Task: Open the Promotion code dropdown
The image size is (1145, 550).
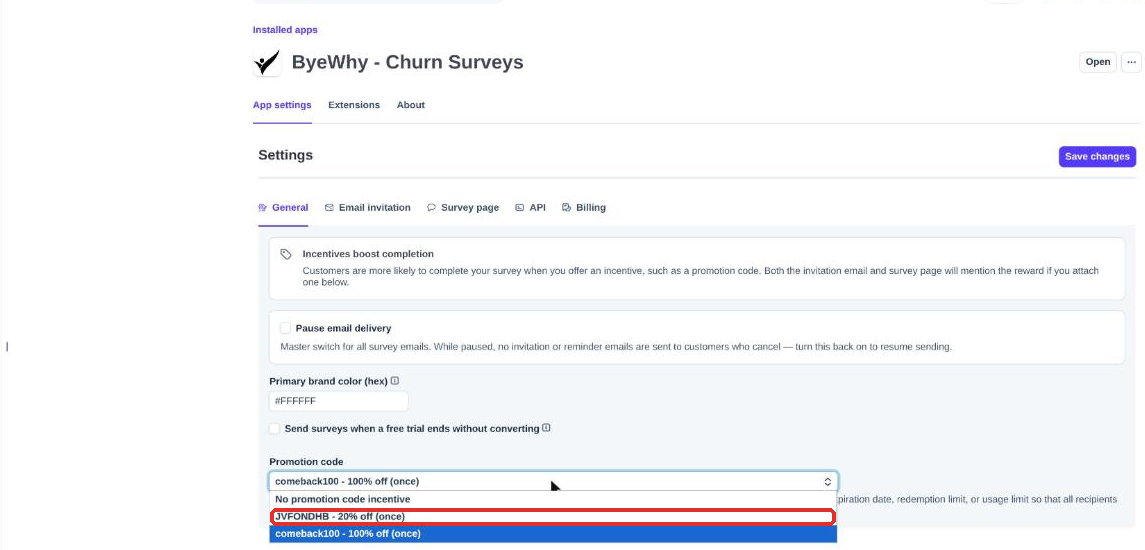Action: point(554,481)
